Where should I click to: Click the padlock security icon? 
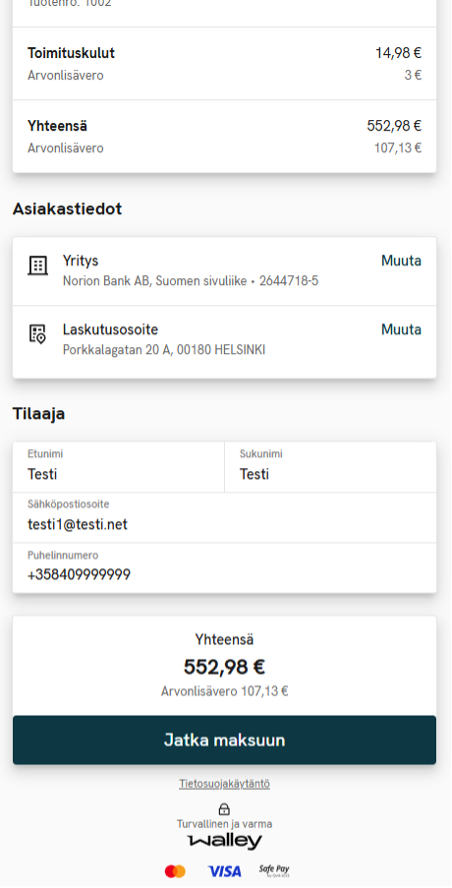pyautogui.click(x=224, y=809)
